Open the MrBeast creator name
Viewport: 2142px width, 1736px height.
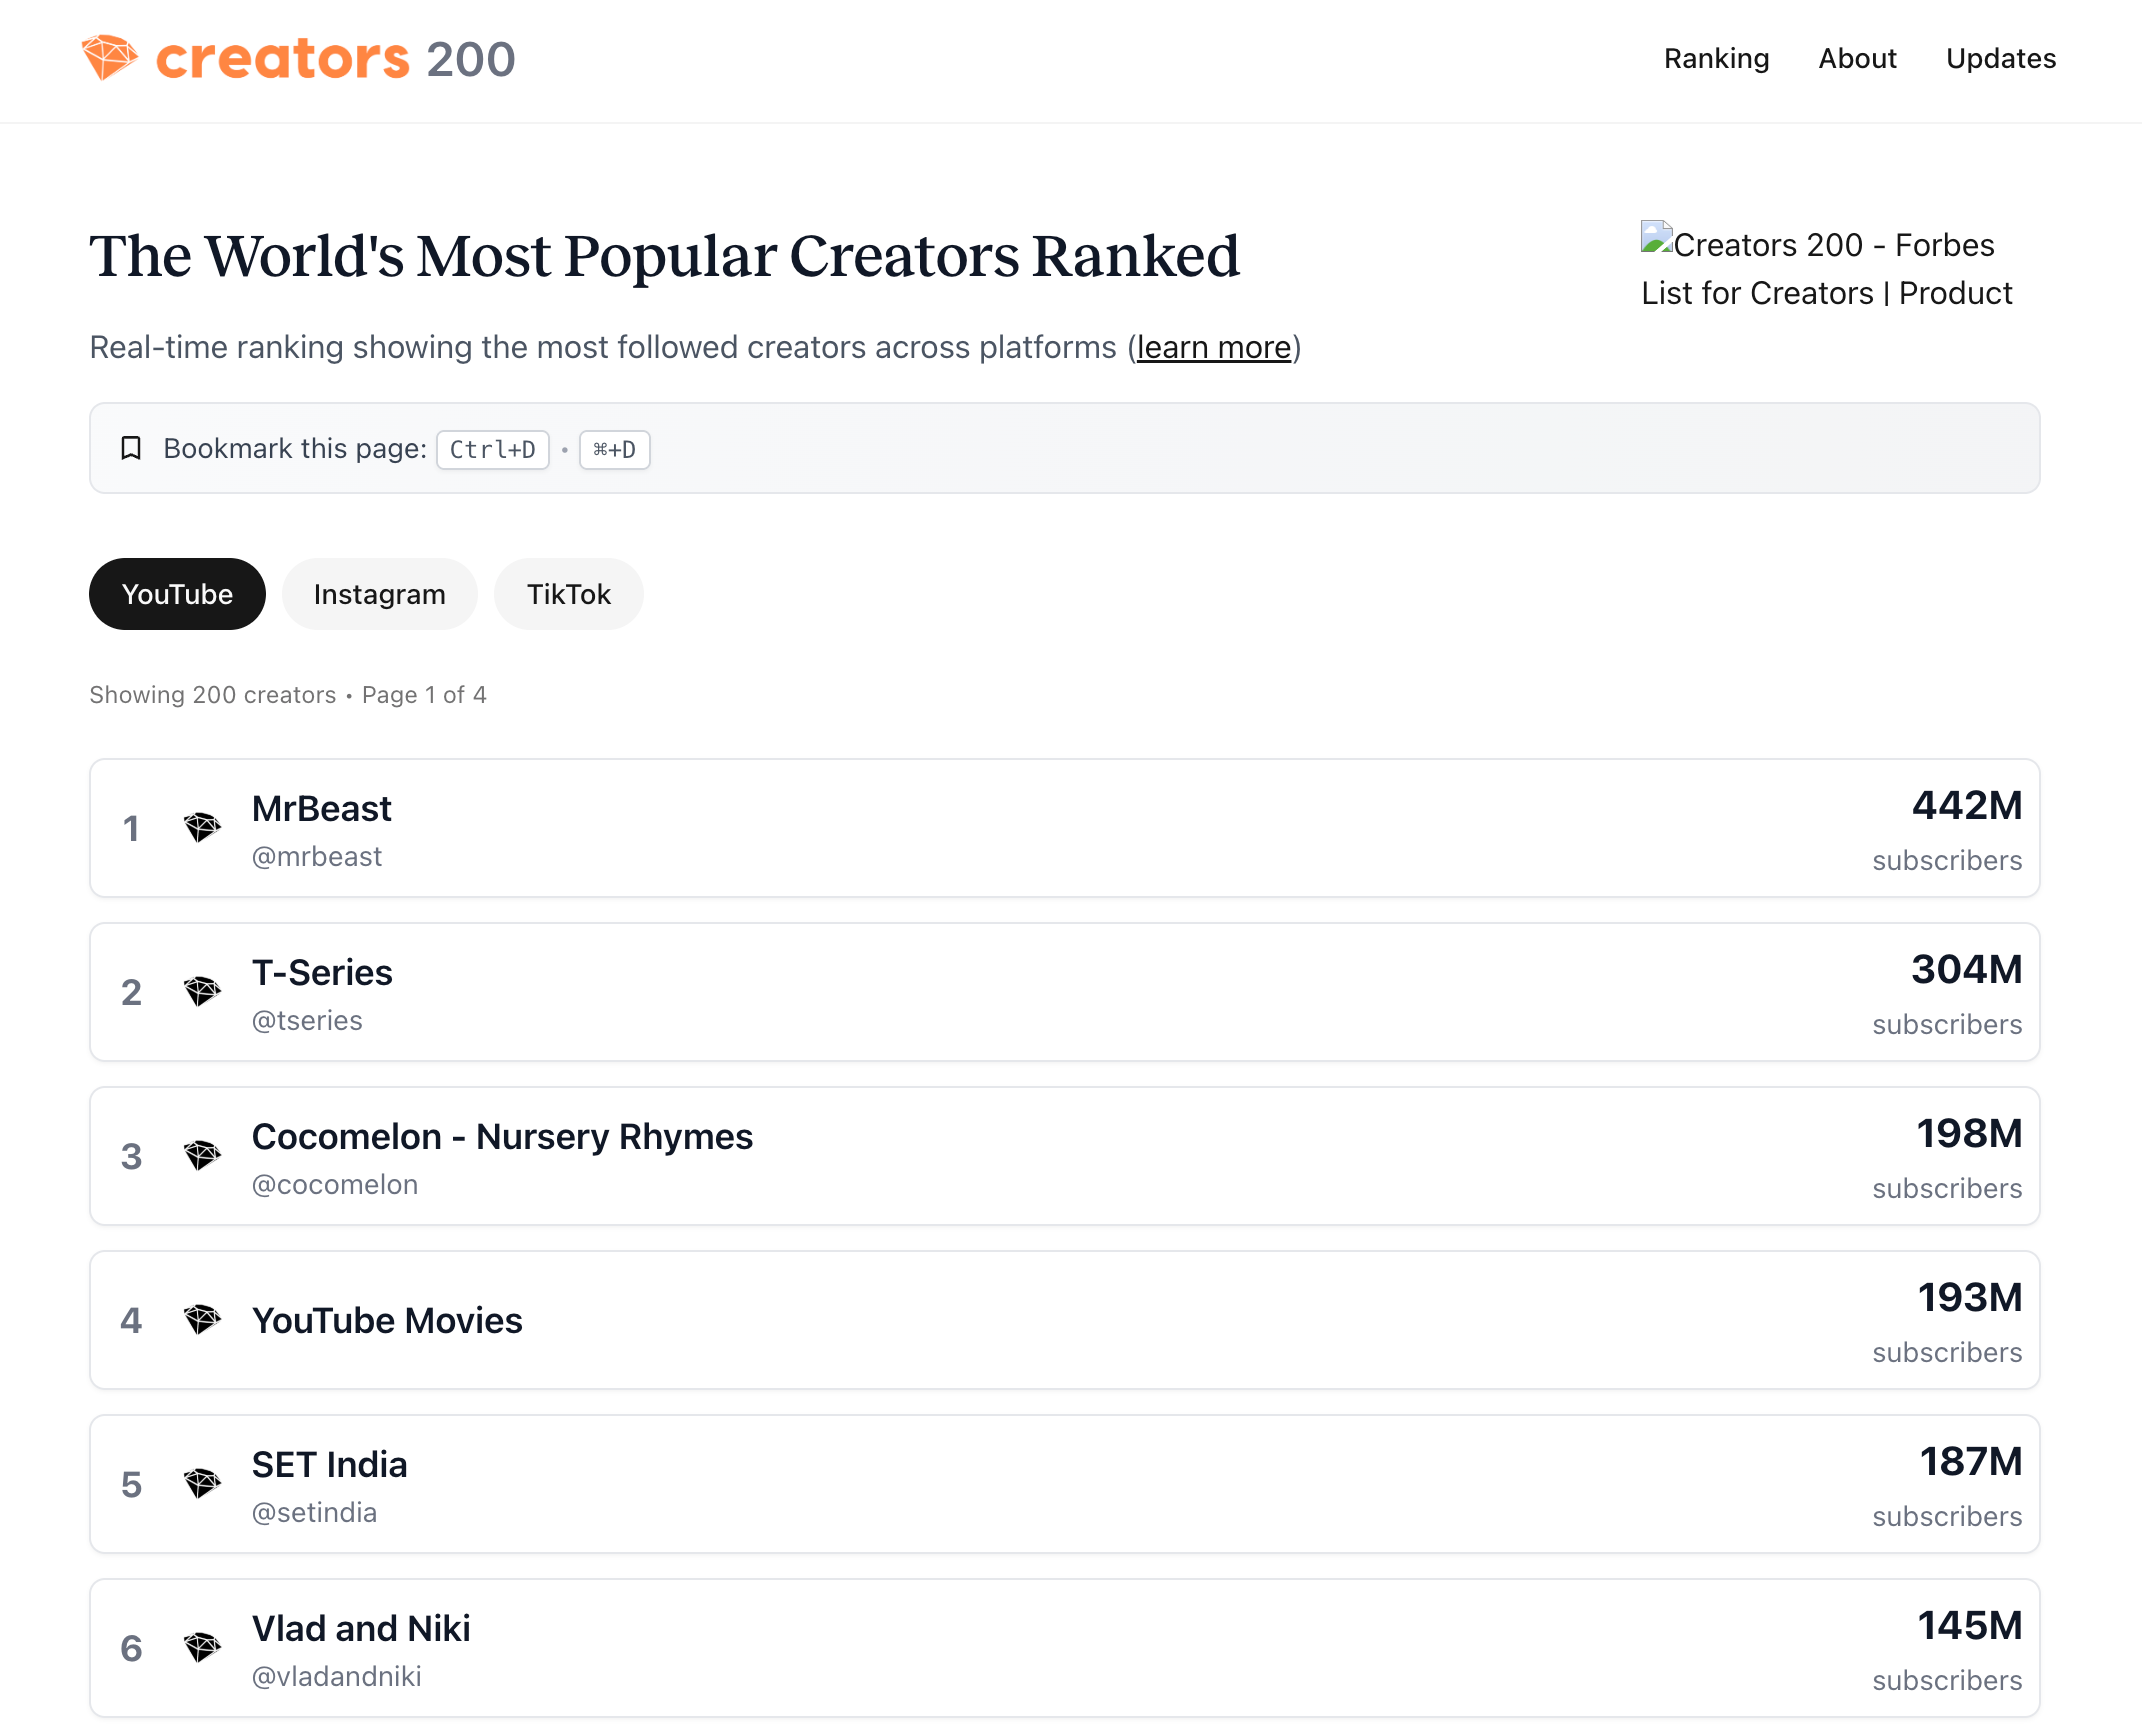[x=321, y=809]
